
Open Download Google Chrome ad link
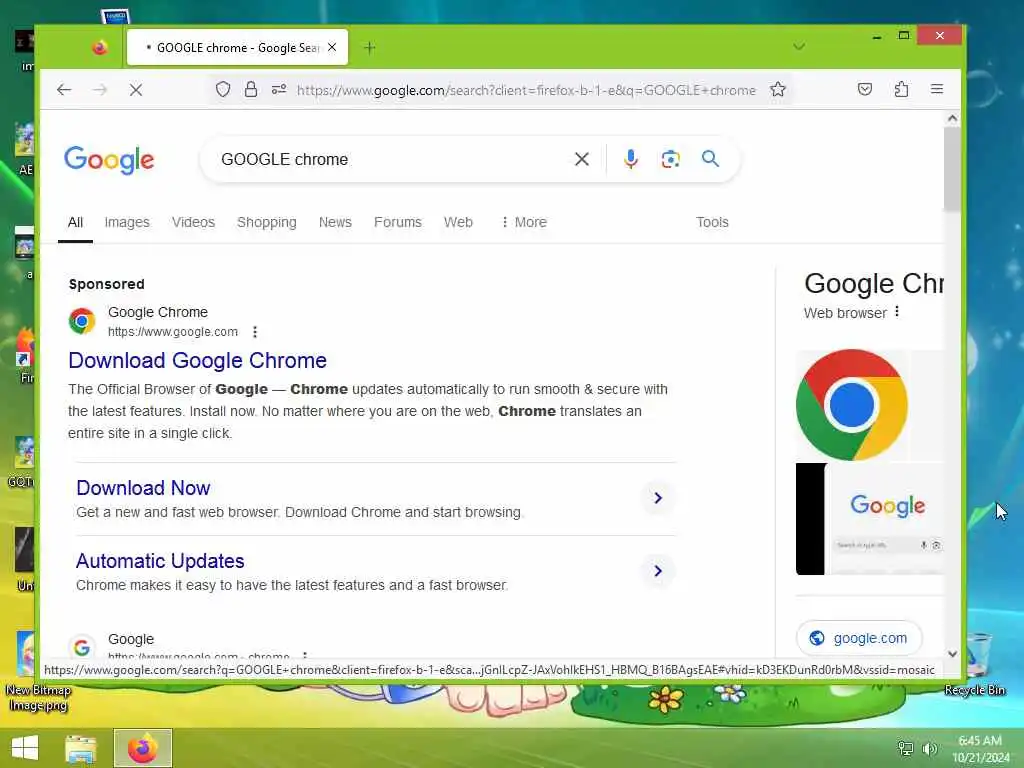pos(197,360)
